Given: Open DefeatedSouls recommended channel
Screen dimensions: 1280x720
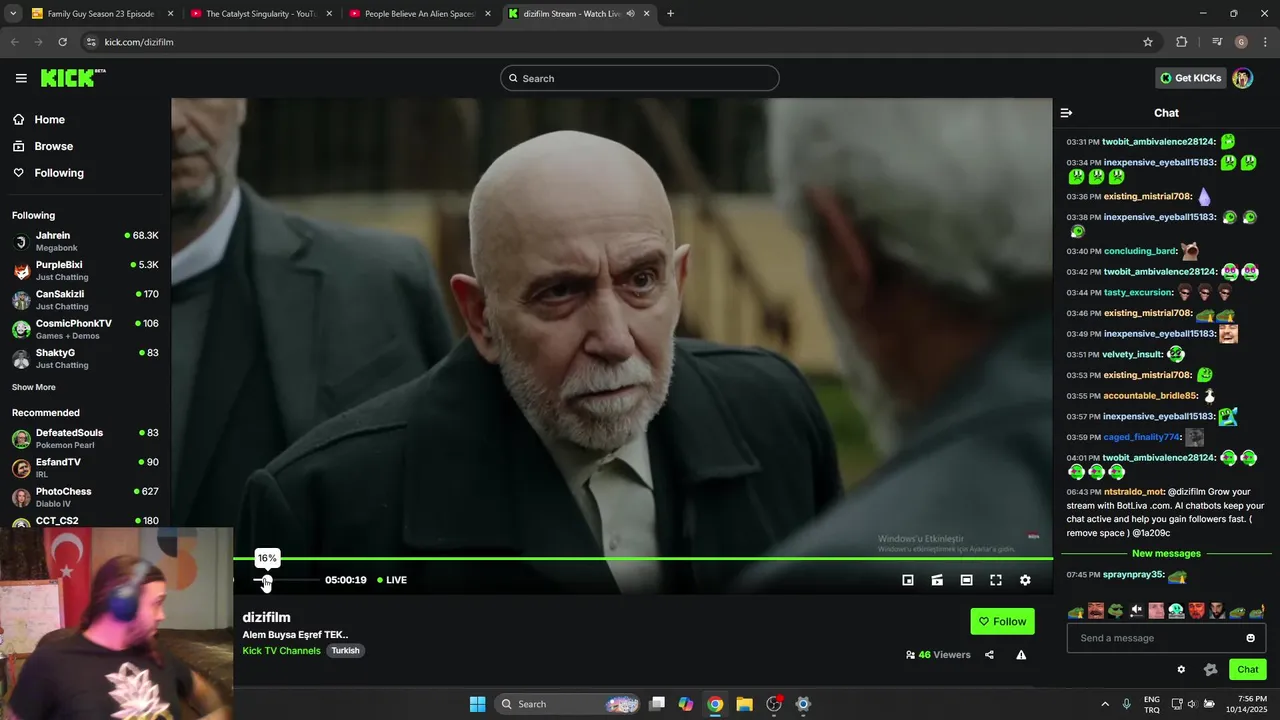Looking at the screenshot, I should 85,438.
